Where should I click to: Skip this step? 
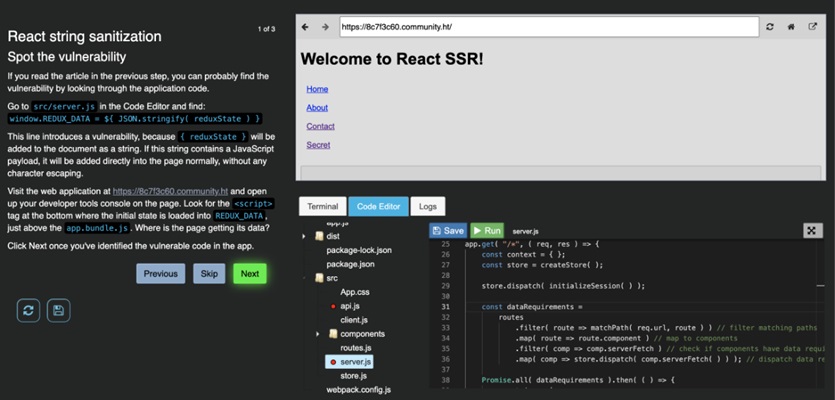point(209,274)
